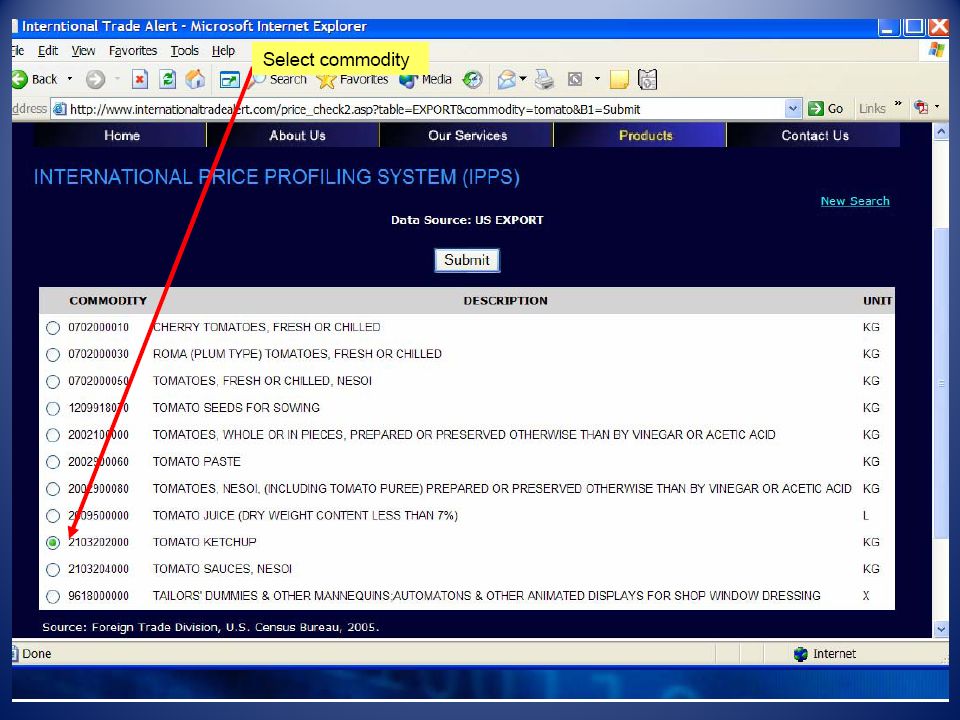Click the Forward arrow toolbar button
960x720 pixels.
pos(95,79)
